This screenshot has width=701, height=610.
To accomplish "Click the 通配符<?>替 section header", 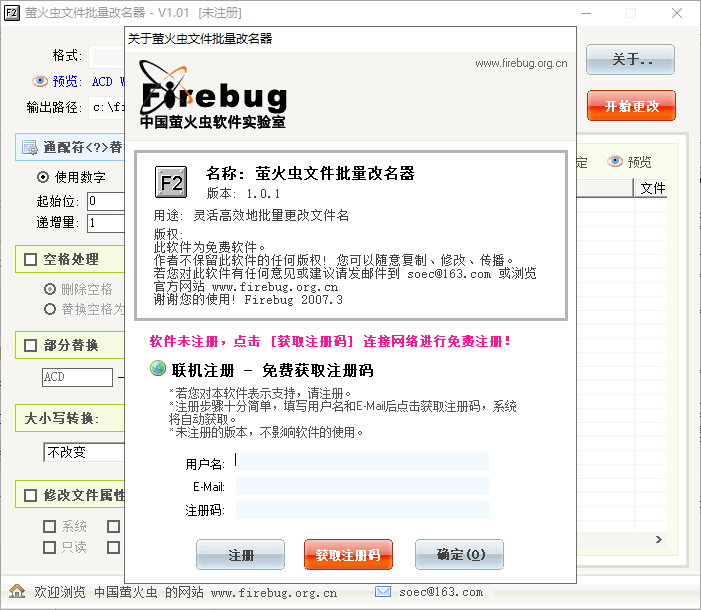I will [x=70, y=147].
